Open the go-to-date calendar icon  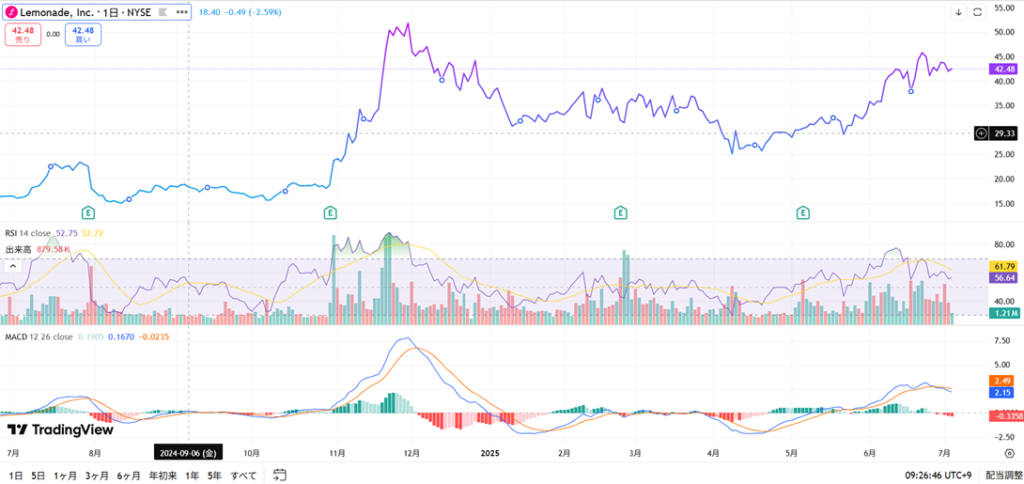click(280, 475)
